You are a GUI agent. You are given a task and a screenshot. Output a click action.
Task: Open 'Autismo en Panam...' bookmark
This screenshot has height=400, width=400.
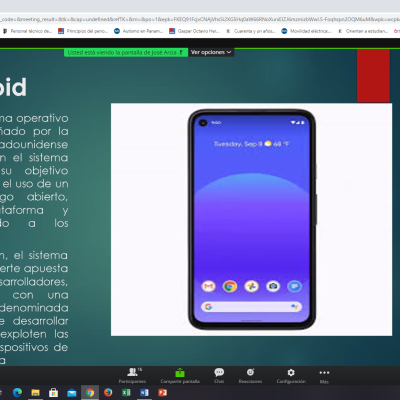(139, 31)
